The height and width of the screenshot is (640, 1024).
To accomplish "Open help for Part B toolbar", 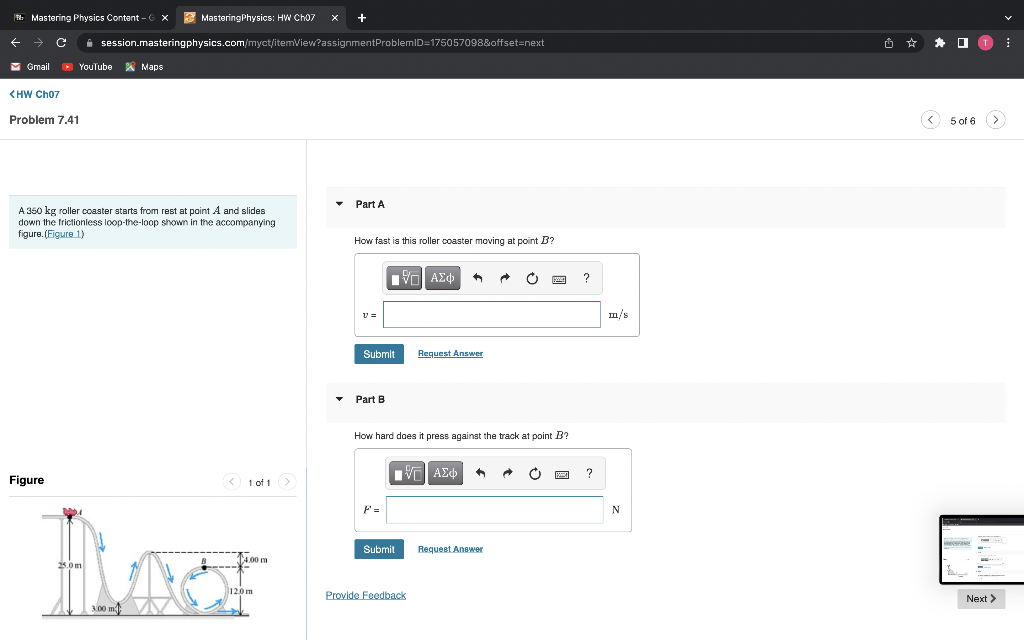I will [589, 473].
